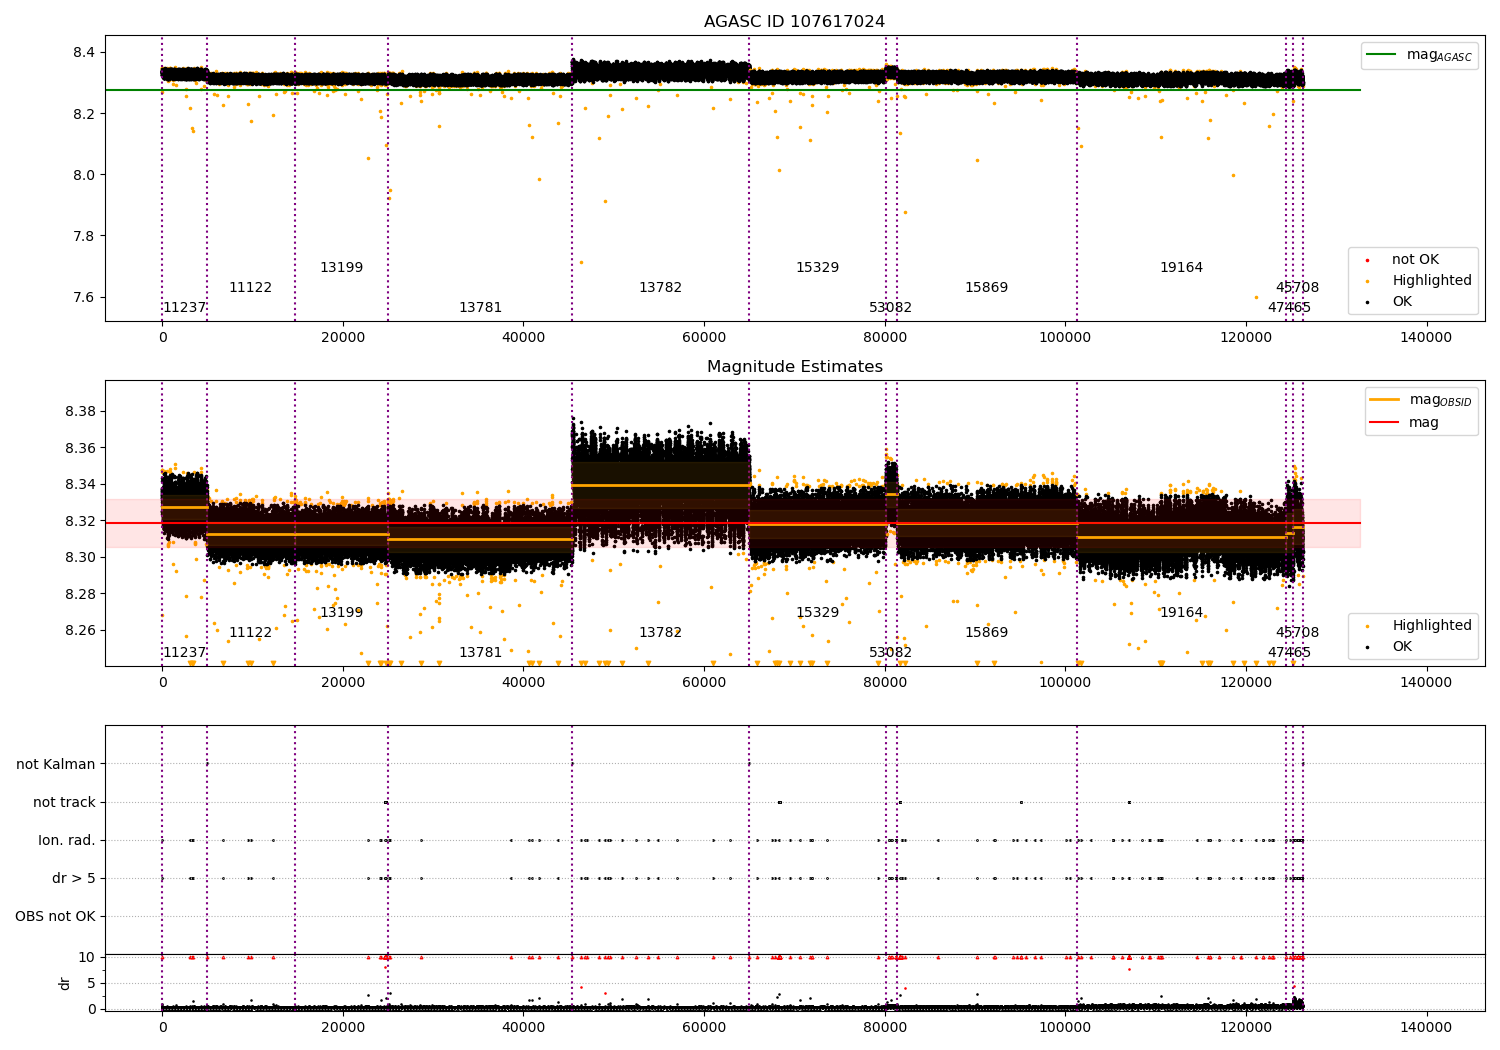Image resolution: width=1500 pixels, height=1050 pixels.
Task: Click OBSID label 45708 in AGASC ID plot
Action: (x=1297, y=288)
